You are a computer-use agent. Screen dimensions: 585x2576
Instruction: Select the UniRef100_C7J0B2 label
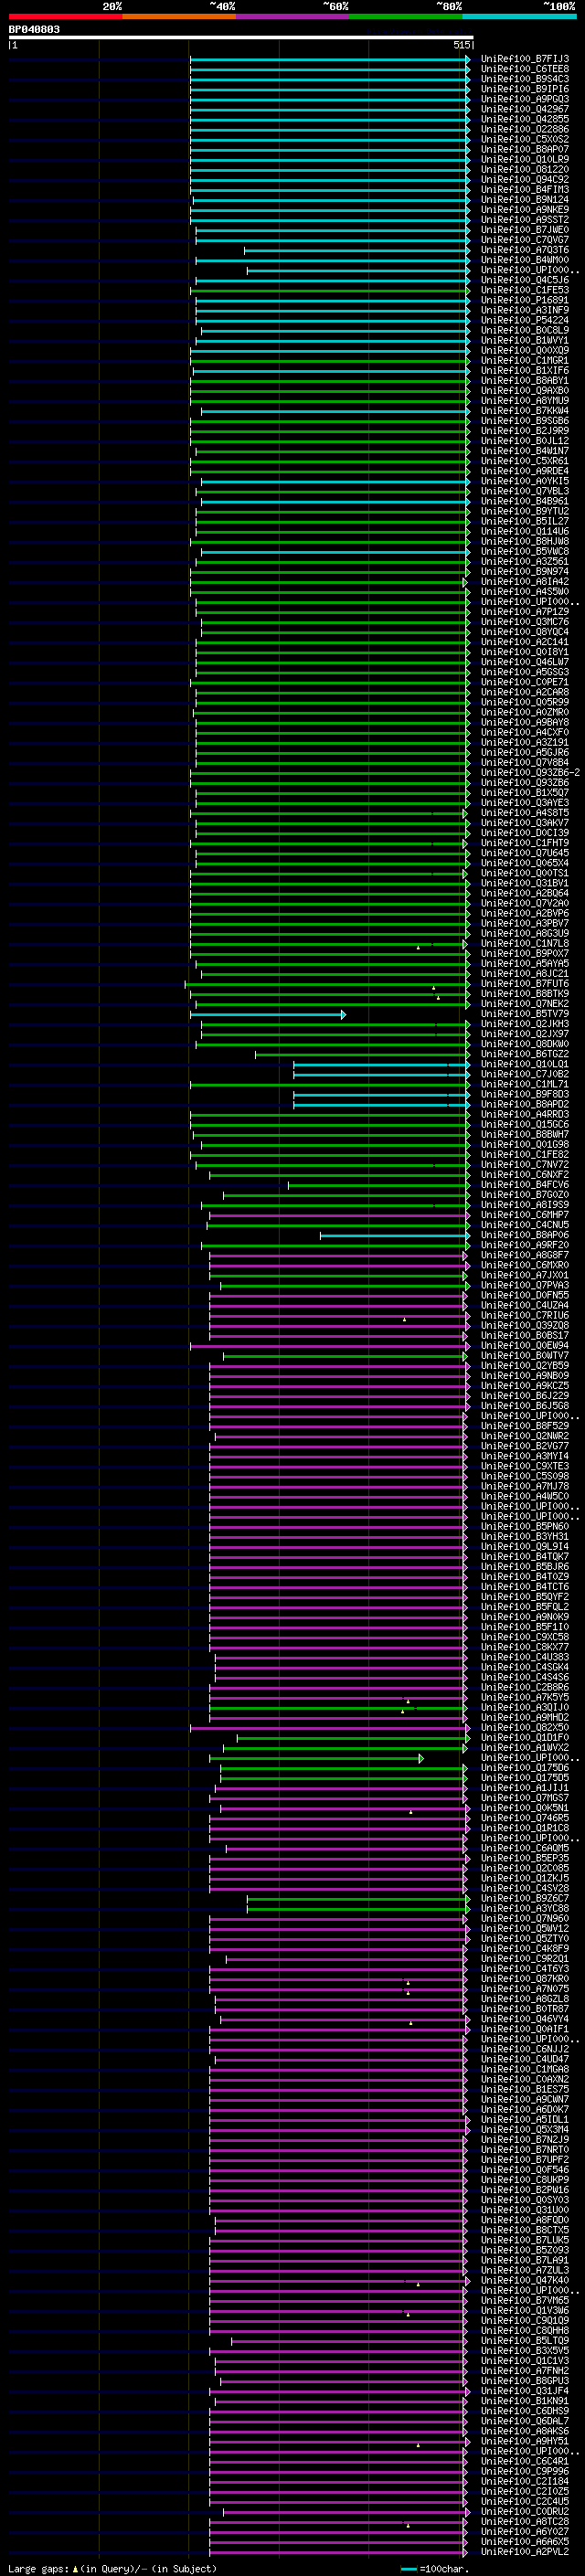524,1074
